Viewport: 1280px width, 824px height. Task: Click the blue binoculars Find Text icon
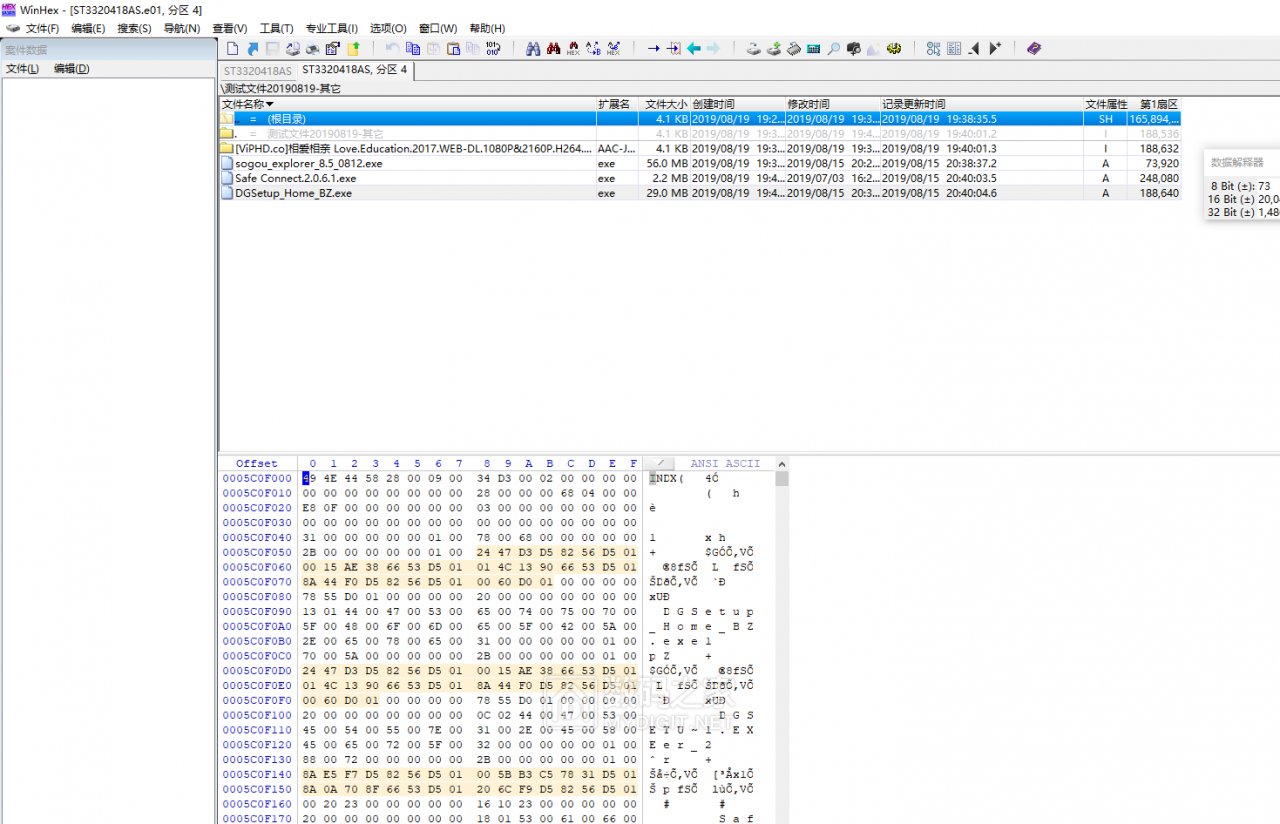[534, 48]
